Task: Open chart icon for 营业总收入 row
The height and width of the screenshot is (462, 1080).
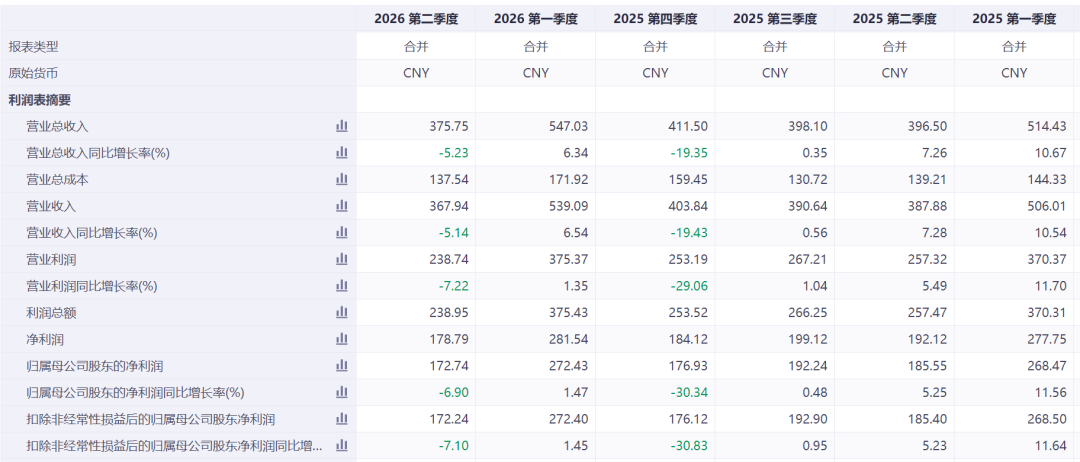Action: click(x=341, y=126)
